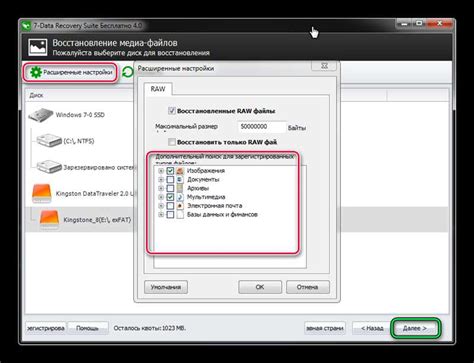Expand the Архивы tree node

pos(161,188)
